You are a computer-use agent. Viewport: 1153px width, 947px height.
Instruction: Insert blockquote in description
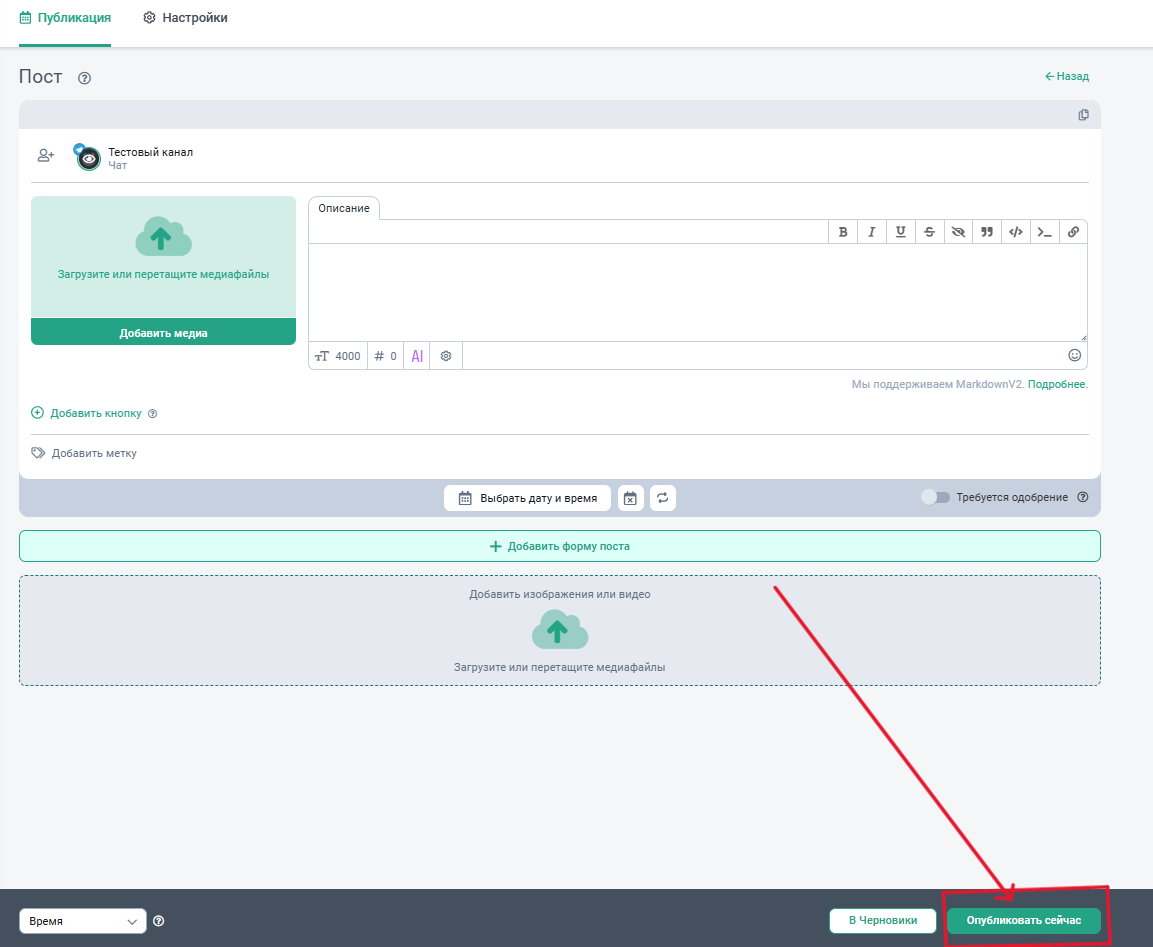point(987,232)
